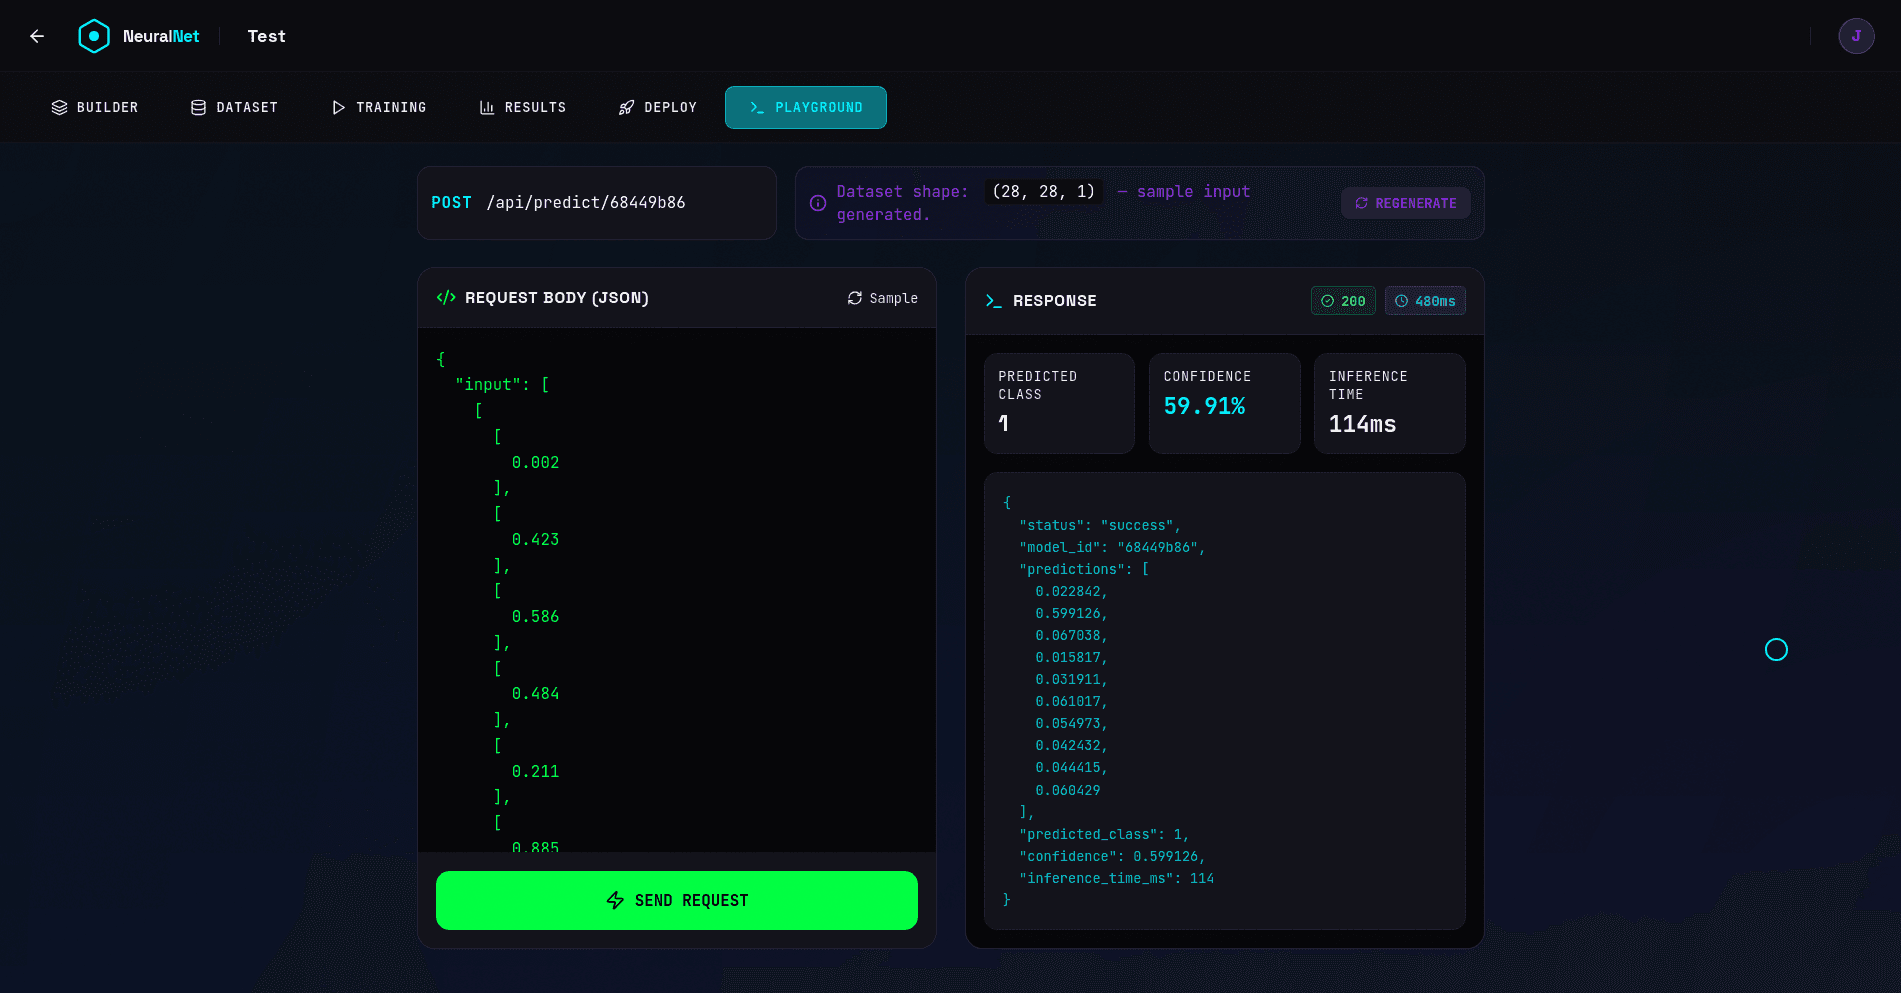Select the Playground tab
This screenshot has height=993, width=1901.
tap(806, 108)
